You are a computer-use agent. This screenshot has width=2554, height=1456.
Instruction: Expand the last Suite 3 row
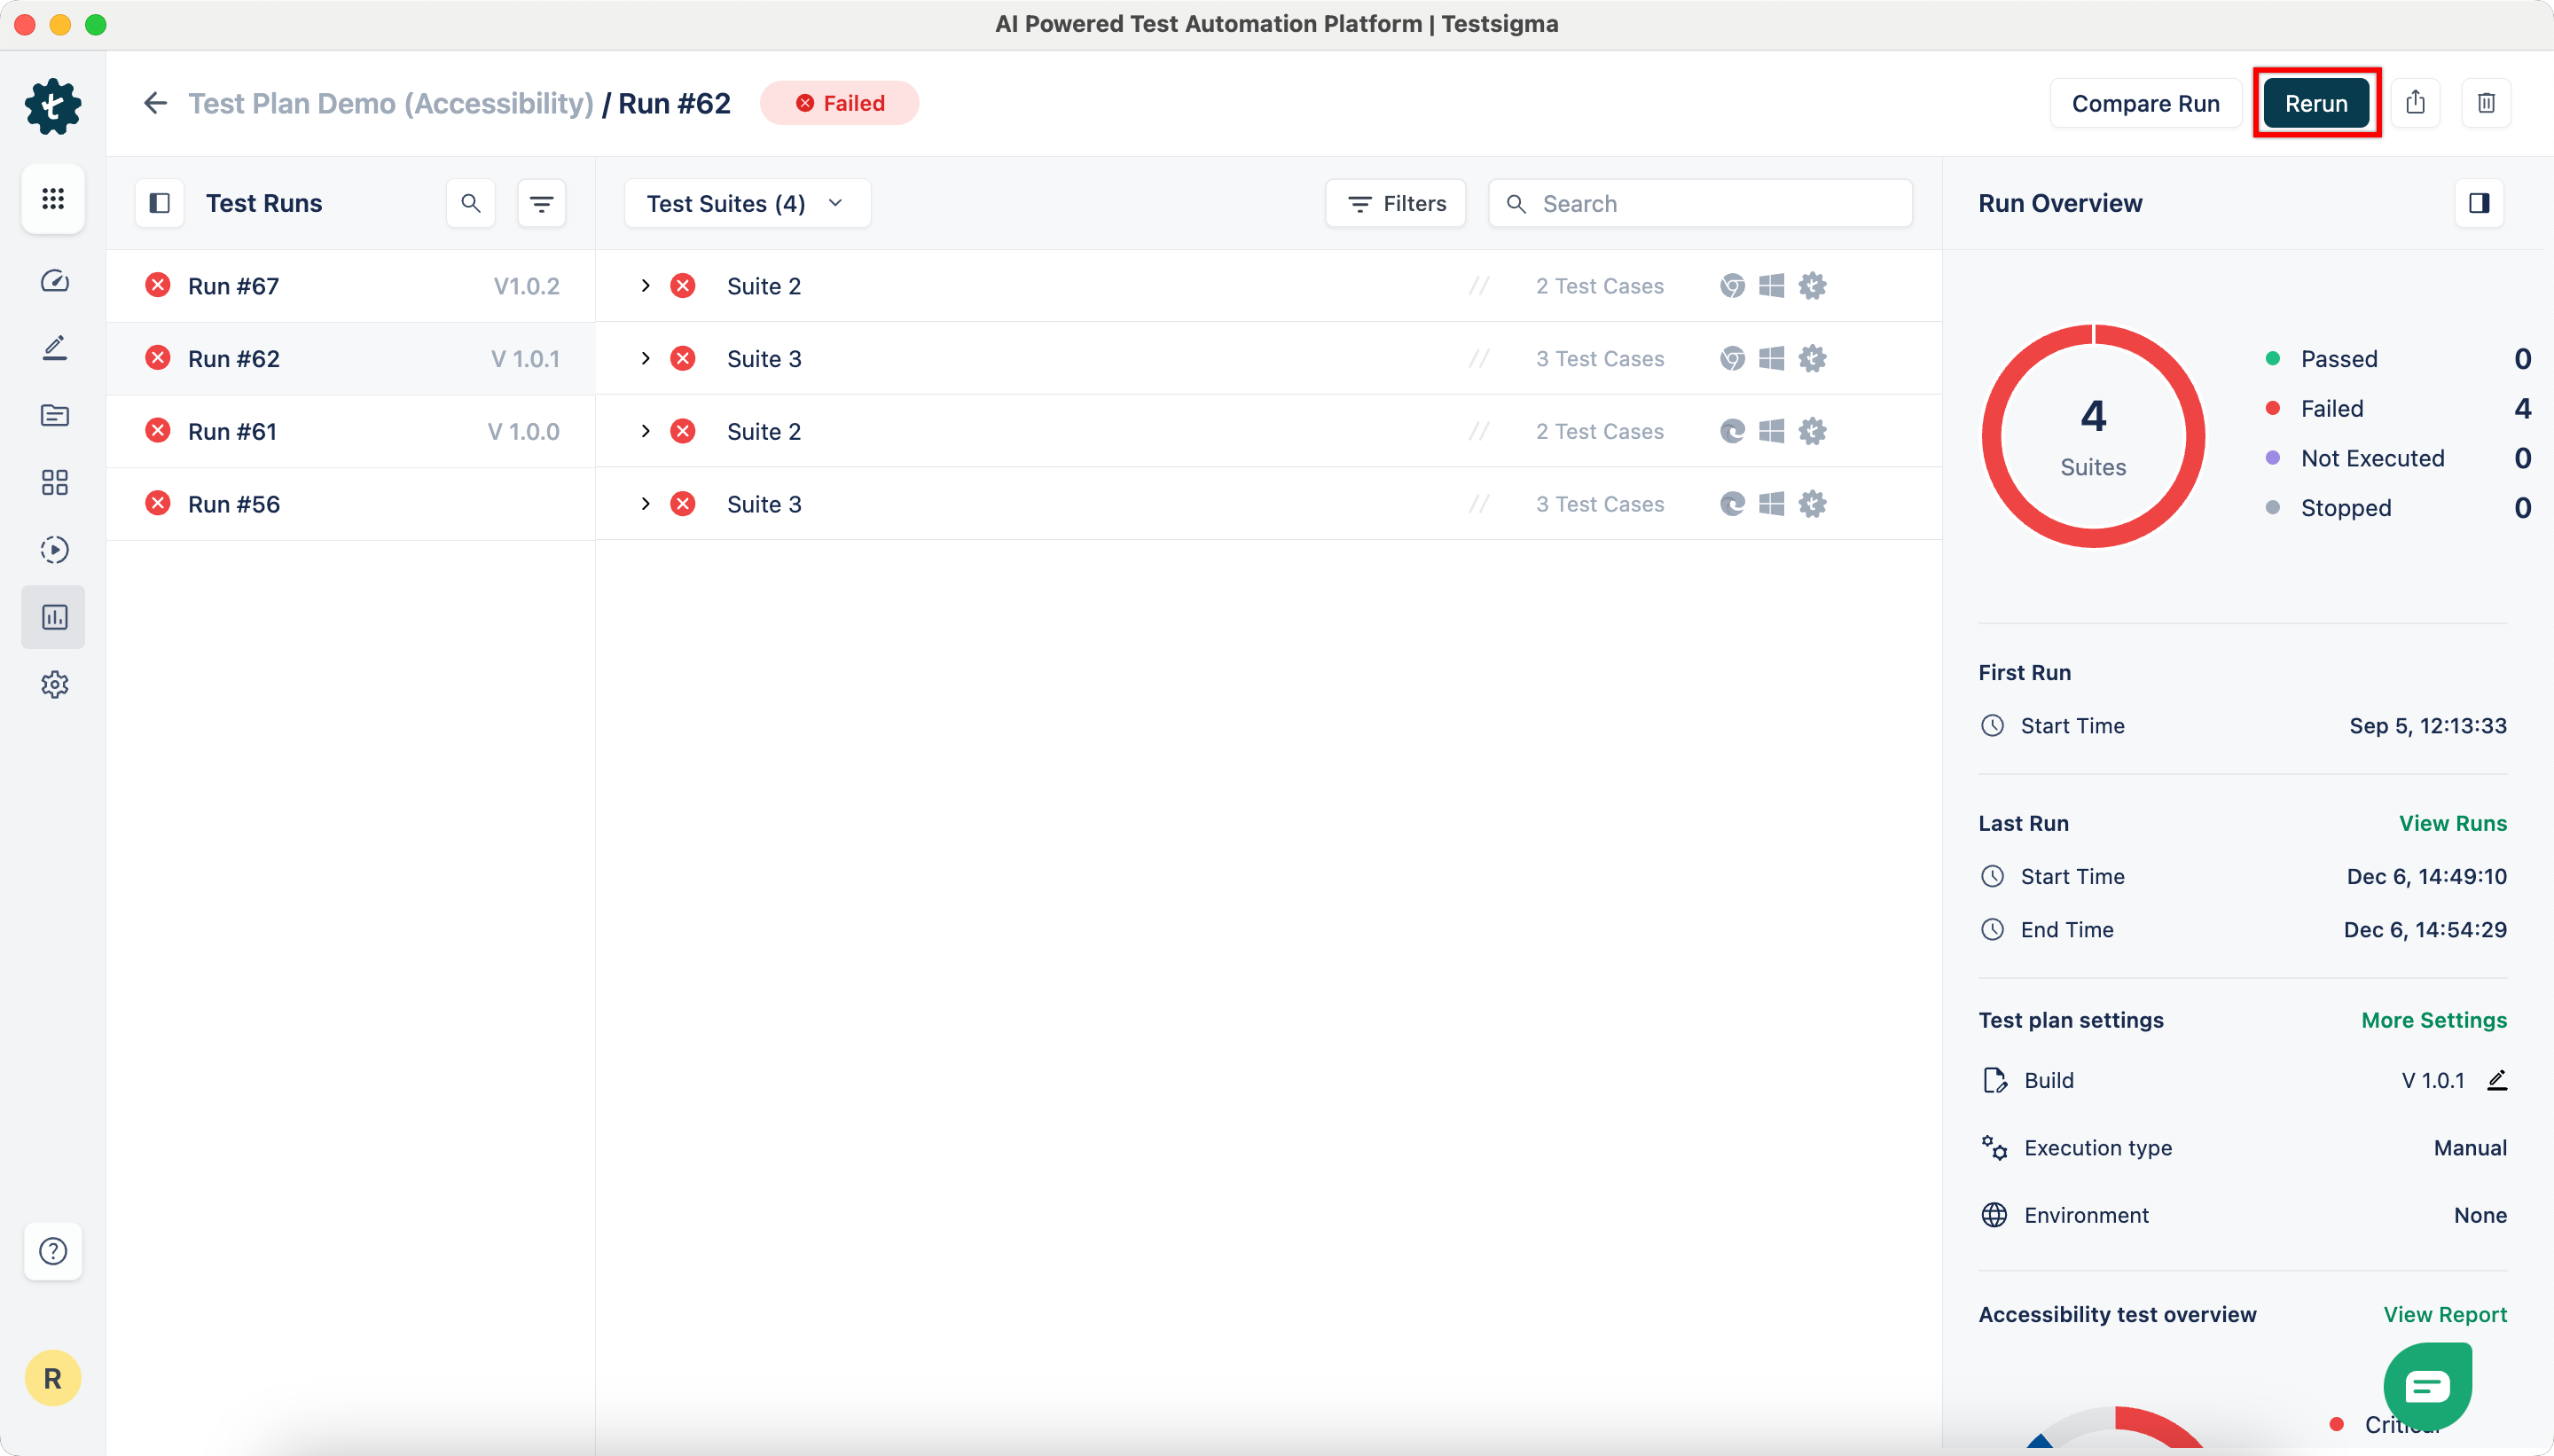645,504
